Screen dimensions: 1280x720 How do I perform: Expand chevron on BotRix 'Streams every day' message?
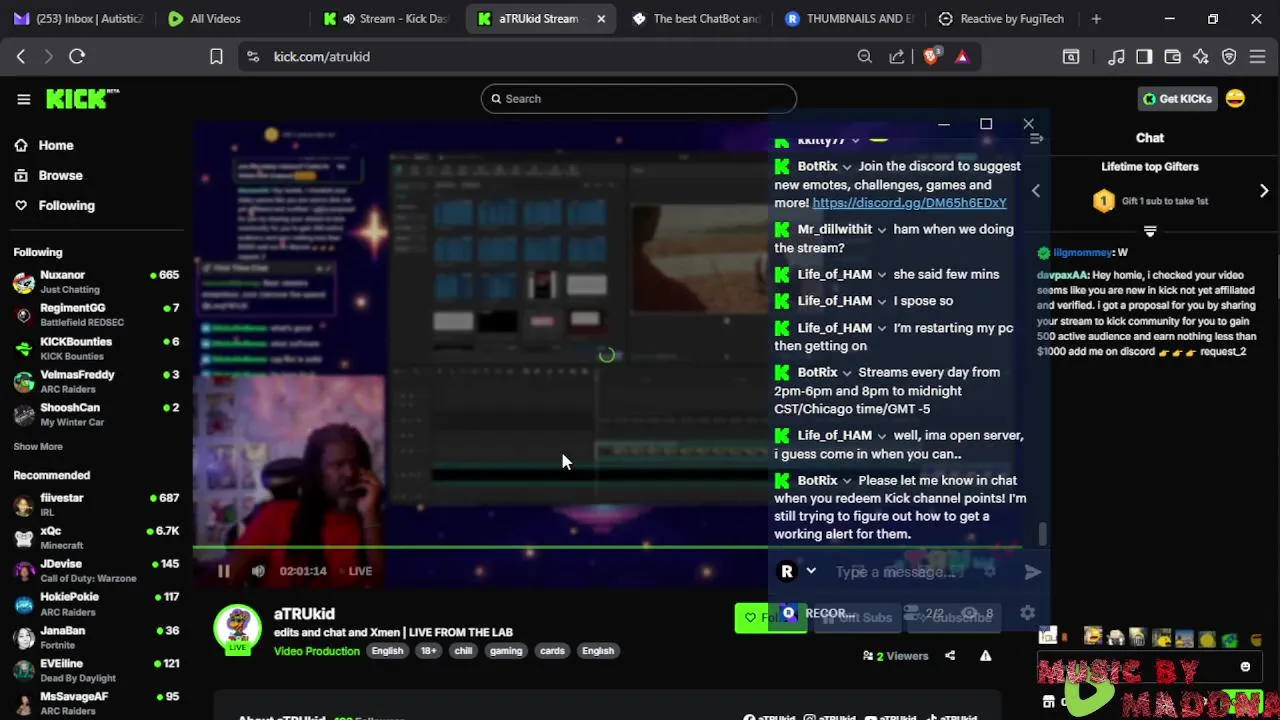pyautogui.click(x=847, y=373)
